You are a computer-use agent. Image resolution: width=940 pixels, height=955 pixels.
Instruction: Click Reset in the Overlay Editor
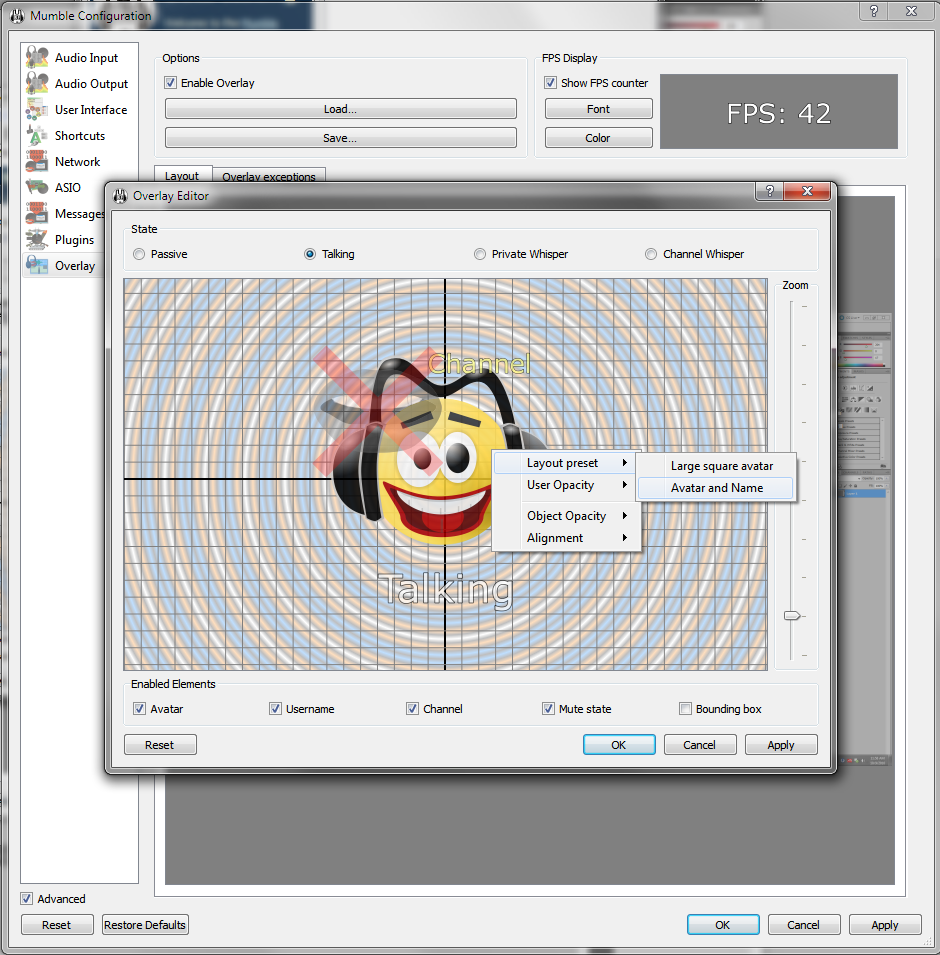(x=160, y=745)
